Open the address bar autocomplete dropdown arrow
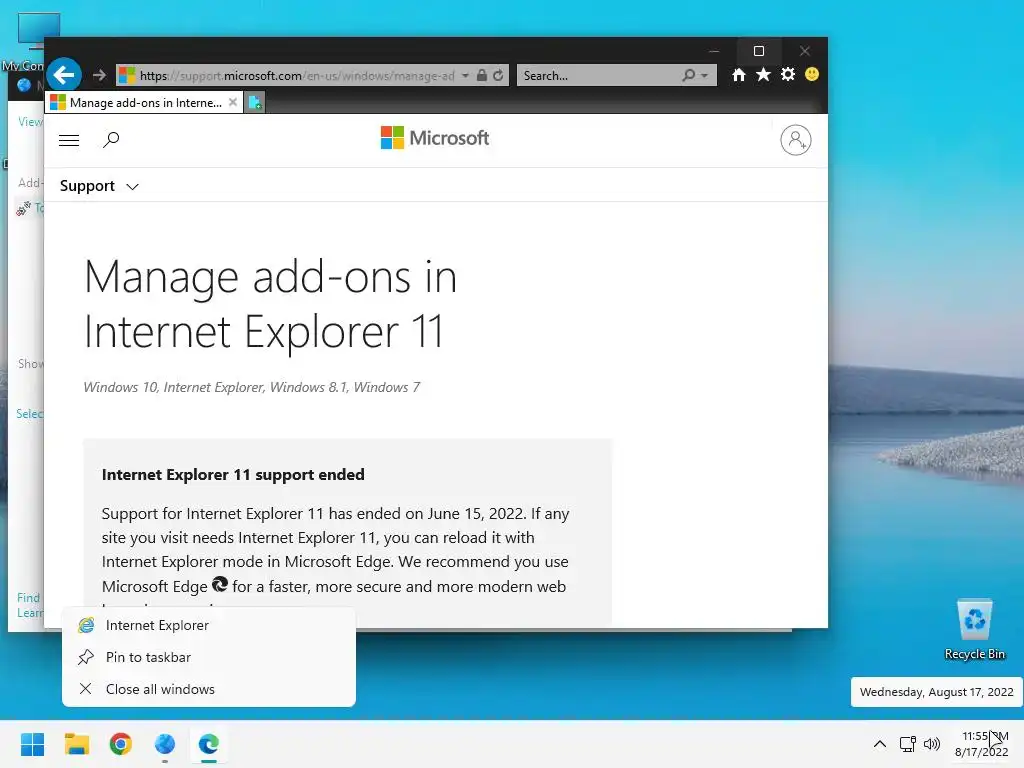The image size is (1024, 768). pyautogui.click(x=465, y=76)
